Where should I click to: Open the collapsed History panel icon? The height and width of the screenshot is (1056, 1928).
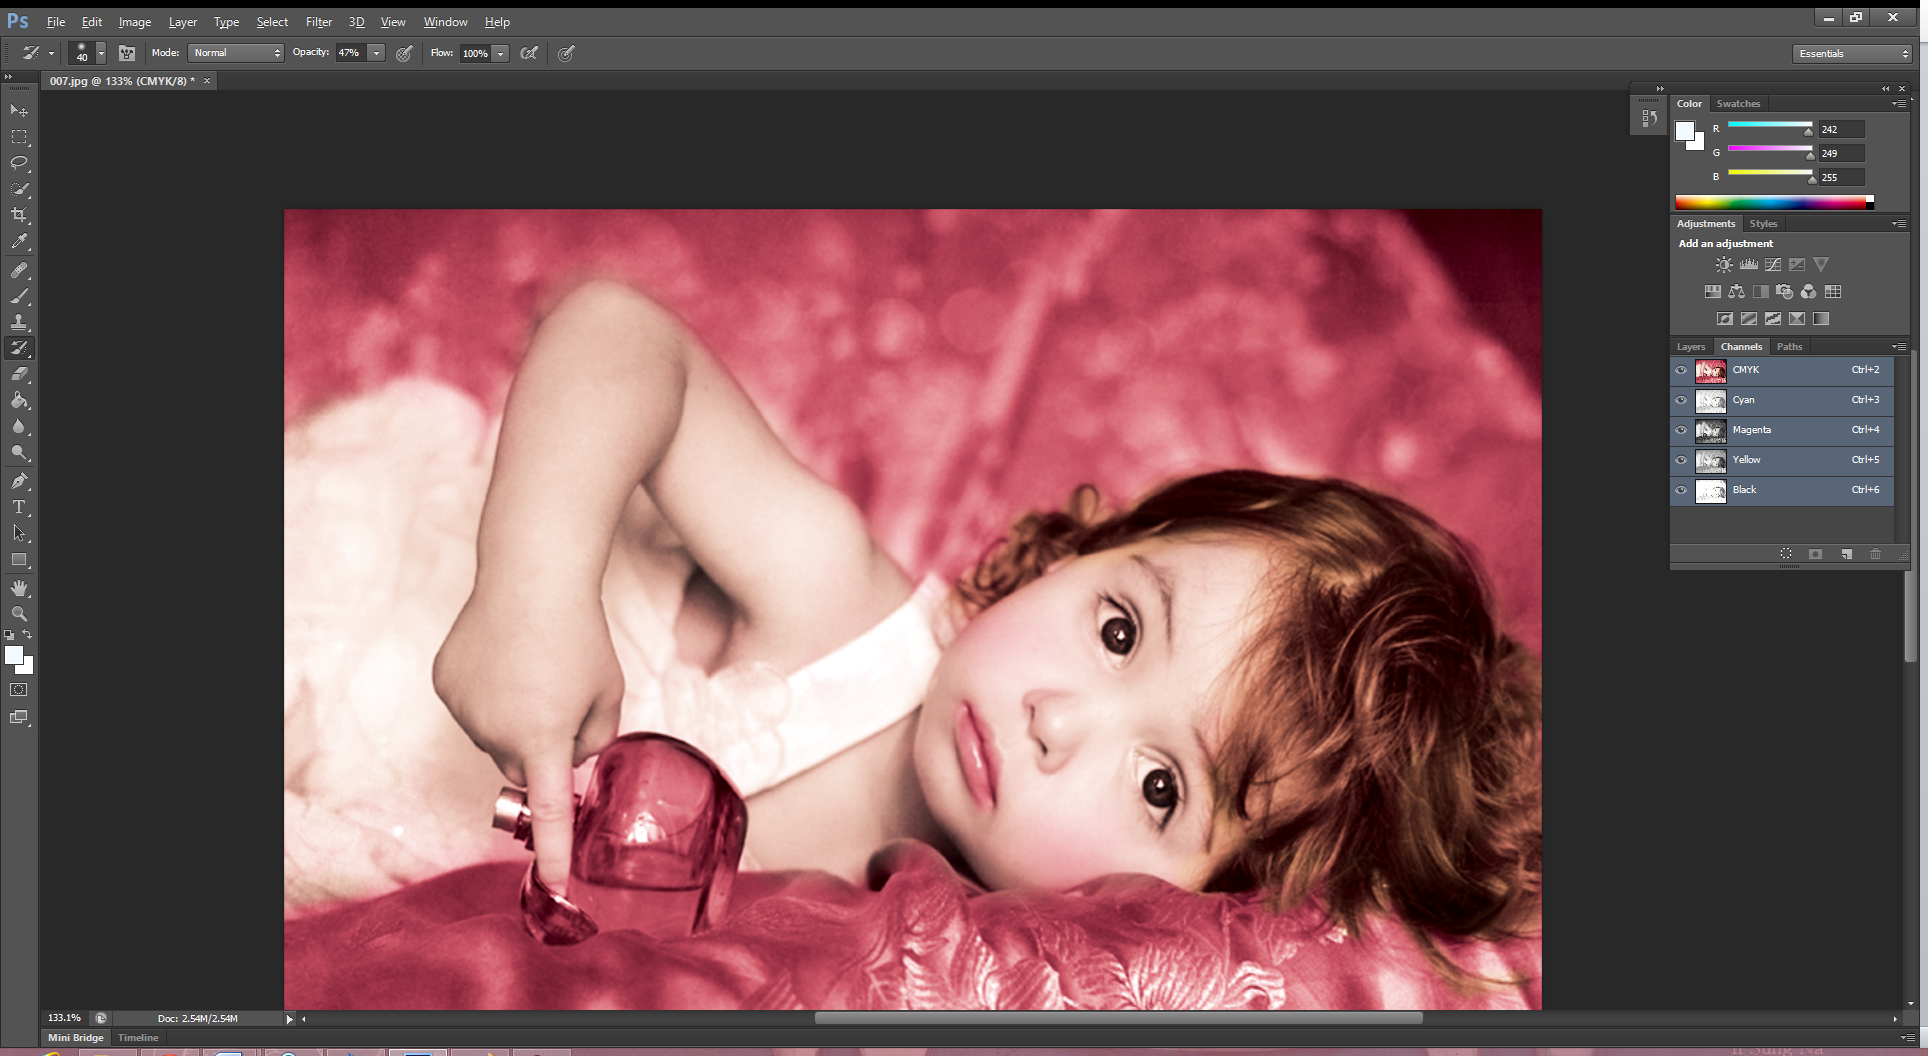pyautogui.click(x=1649, y=118)
